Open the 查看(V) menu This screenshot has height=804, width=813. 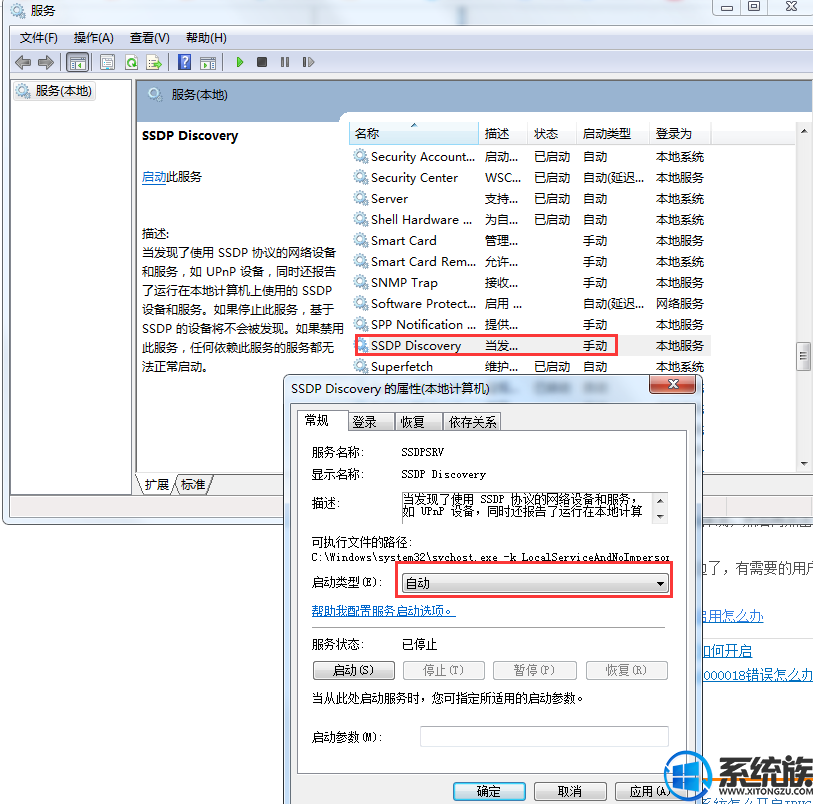click(x=149, y=38)
